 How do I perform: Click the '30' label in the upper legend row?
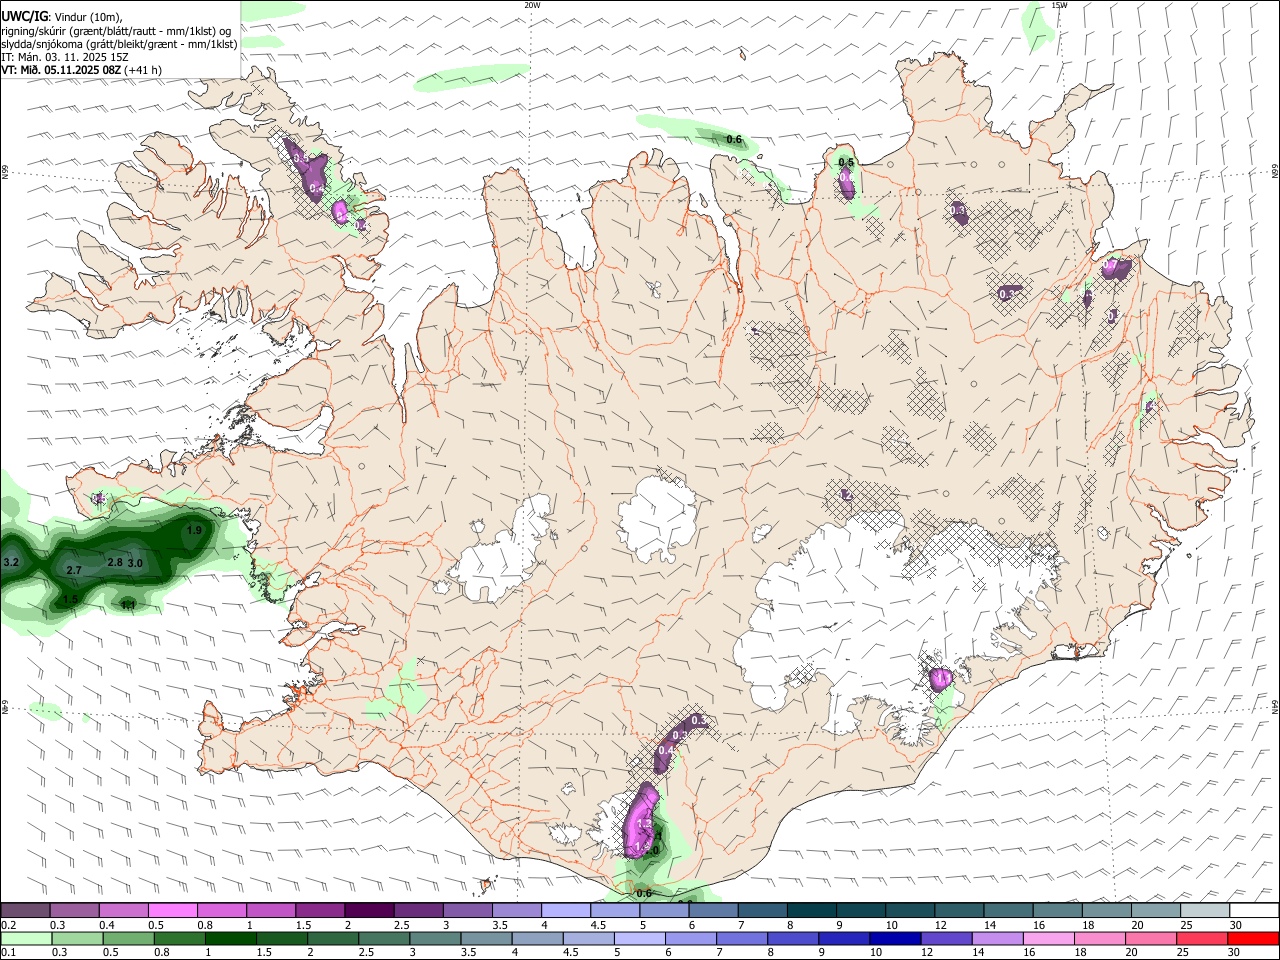1236,925
